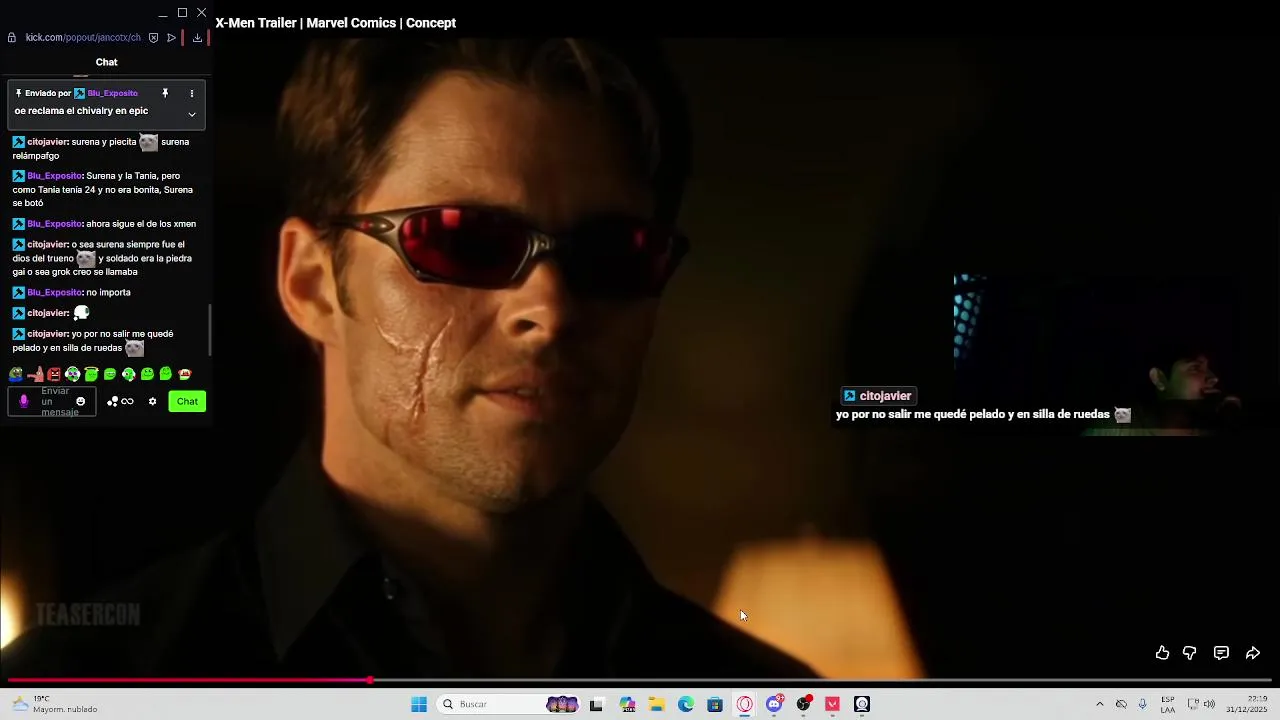Send message with green Chat button
The image size is (1280, 720).
187,401
